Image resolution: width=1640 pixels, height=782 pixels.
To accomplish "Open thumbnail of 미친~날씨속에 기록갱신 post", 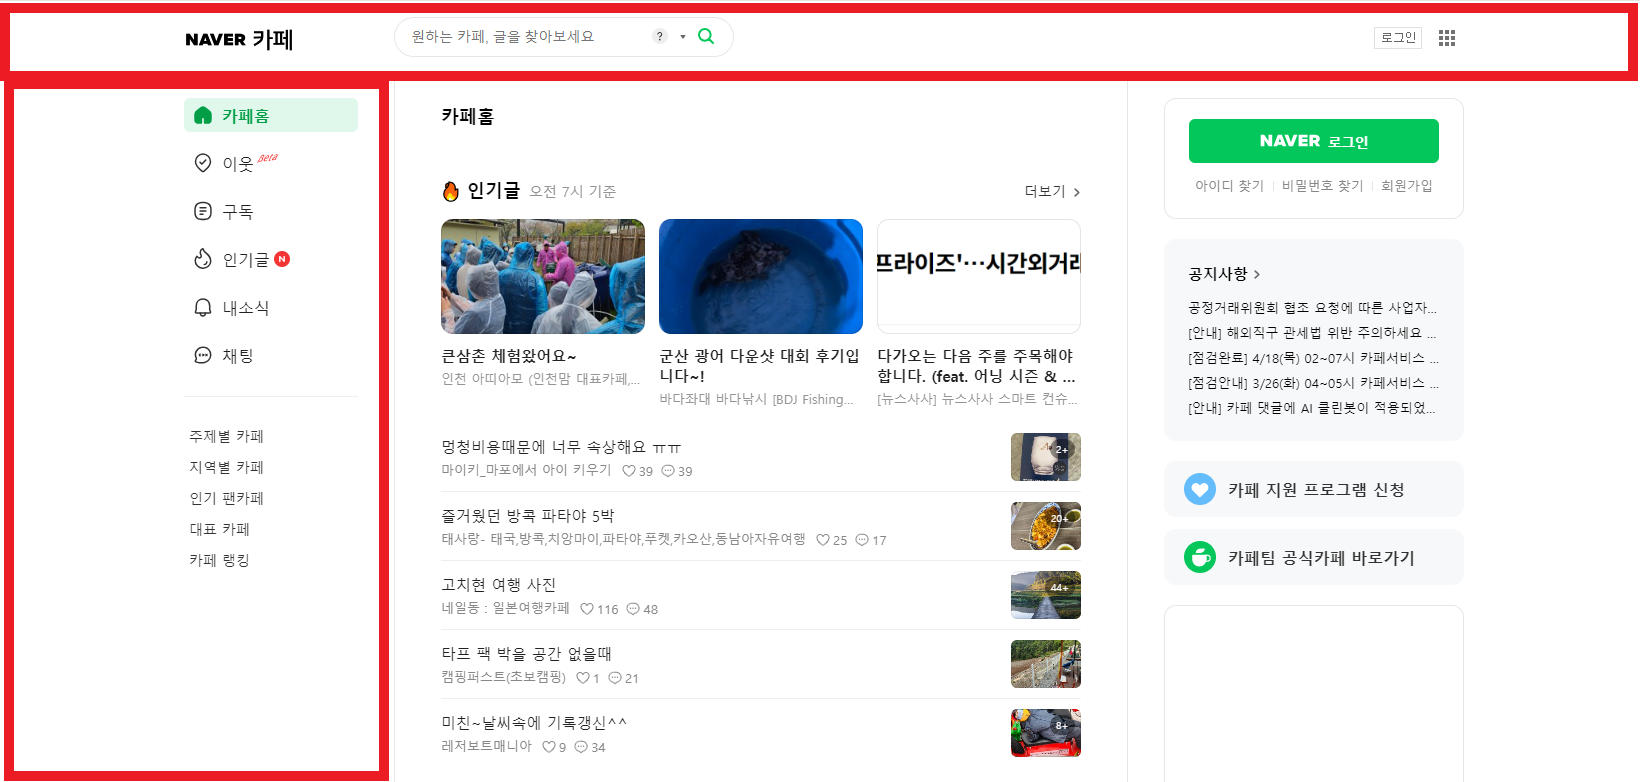I will (1046, 733).
